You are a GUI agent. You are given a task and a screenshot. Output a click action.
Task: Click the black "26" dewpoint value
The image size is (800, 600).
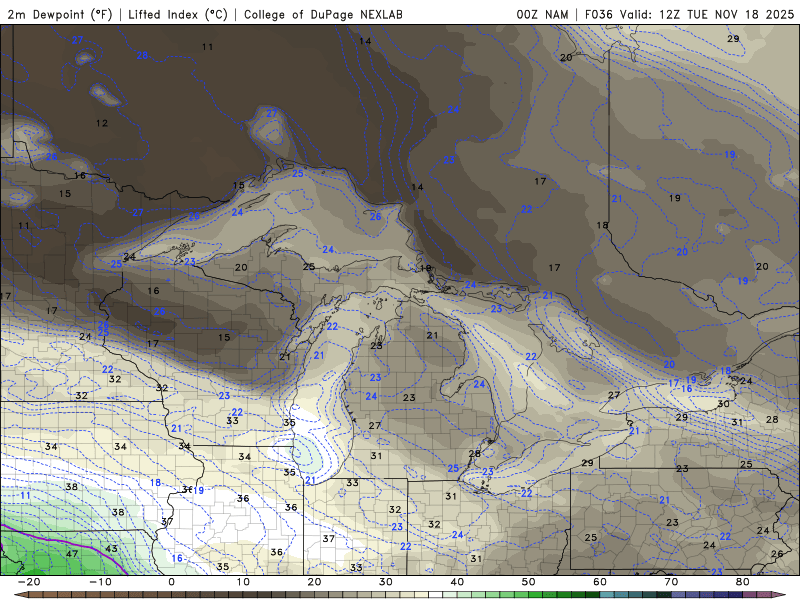[777, 554]
